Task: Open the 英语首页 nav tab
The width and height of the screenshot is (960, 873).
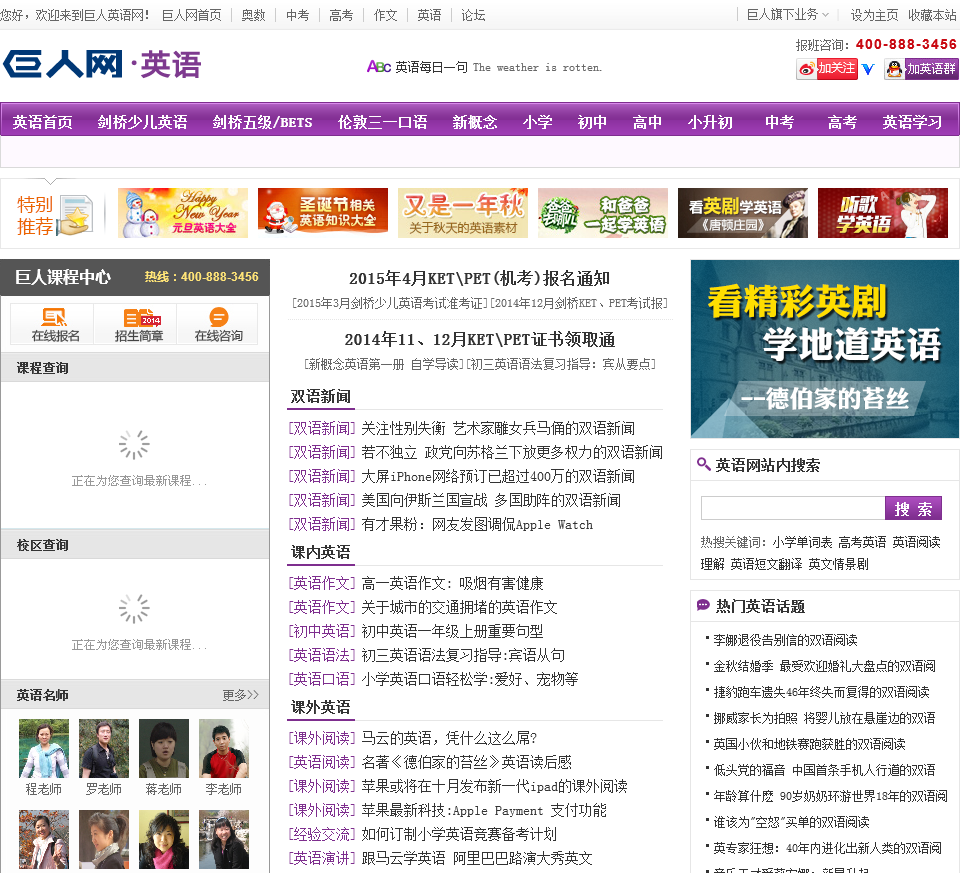Action: 42,122
